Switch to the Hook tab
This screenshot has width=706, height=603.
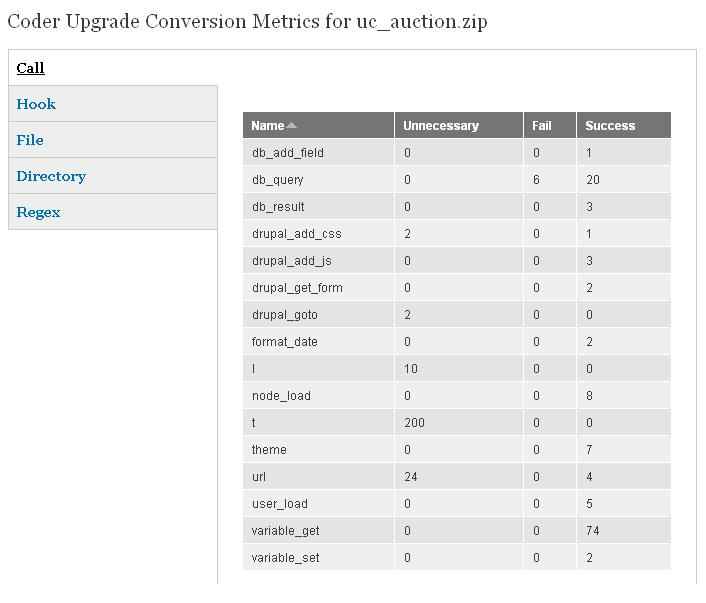(36, 104)
